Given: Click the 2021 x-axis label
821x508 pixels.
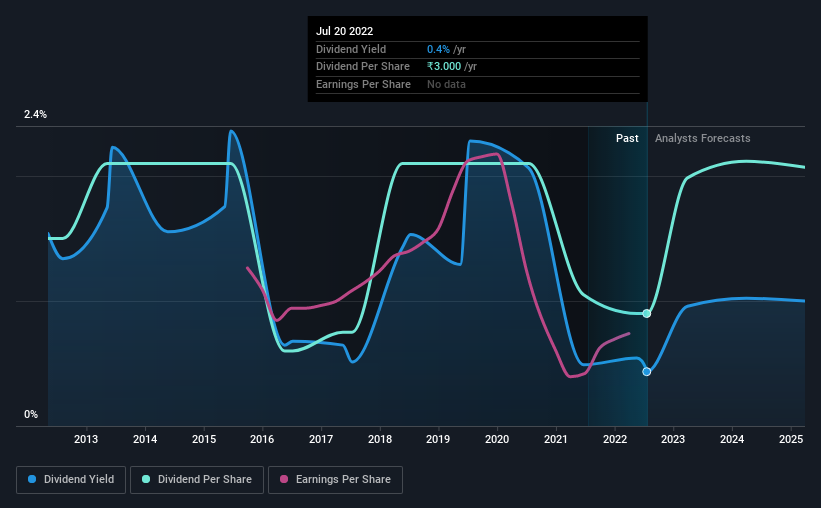Looking at the screenshot, I should click(556, 439).
